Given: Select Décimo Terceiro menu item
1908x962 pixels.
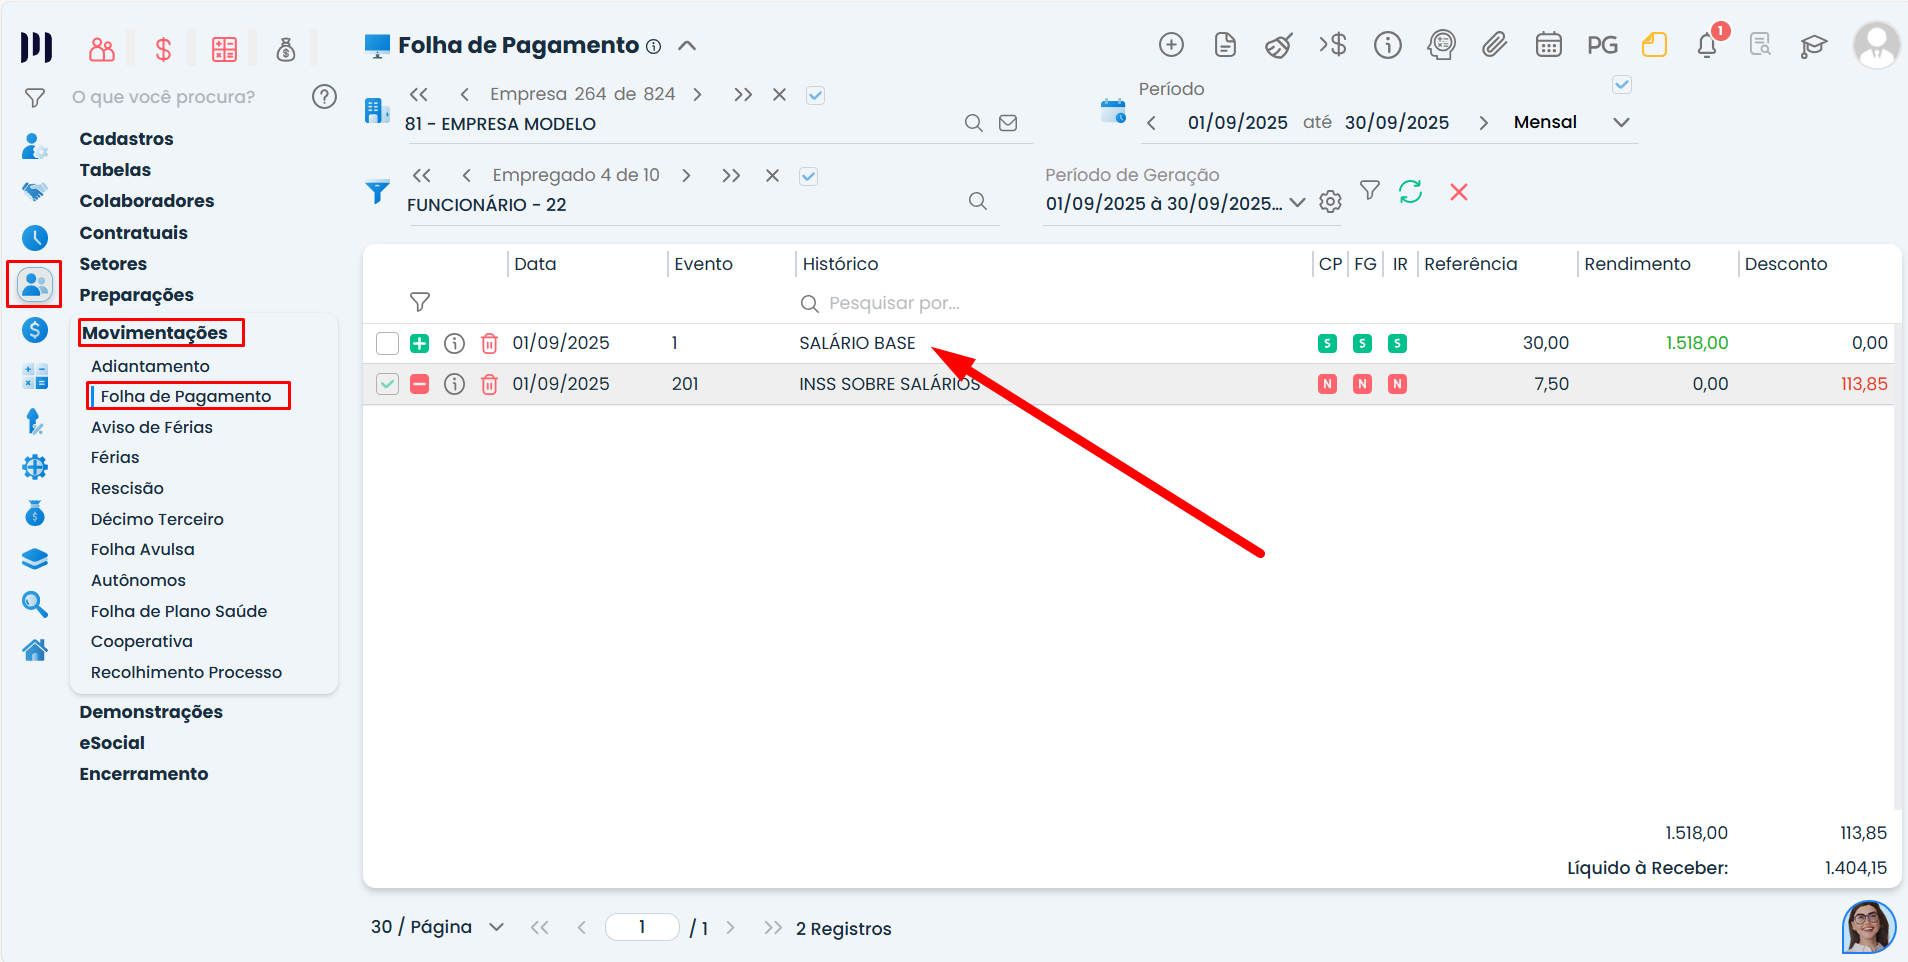Looking at the screenshot, I should 157,519.
